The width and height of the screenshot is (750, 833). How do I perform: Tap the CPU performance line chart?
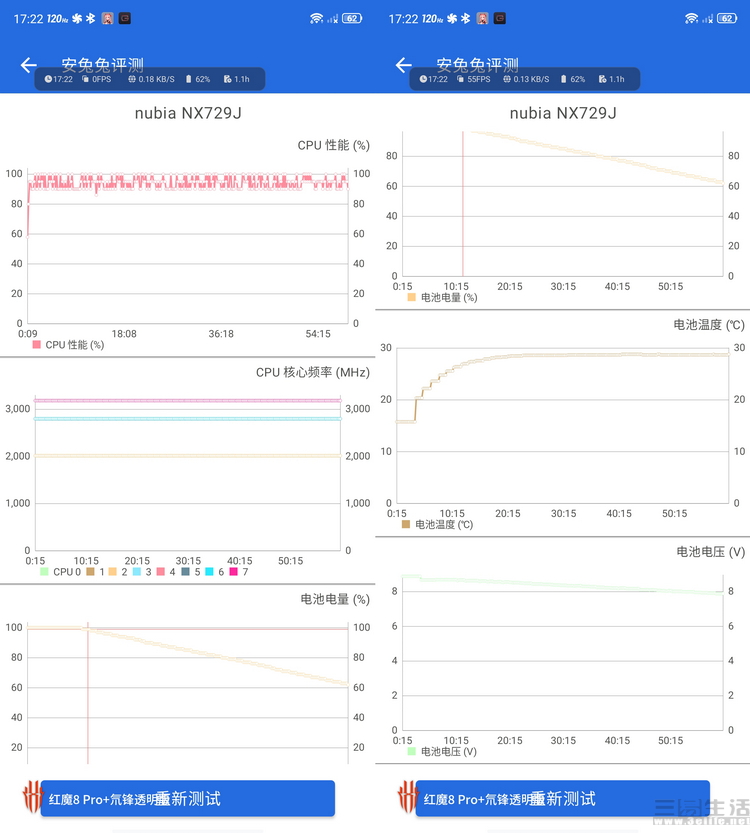(x=188, y=247)
